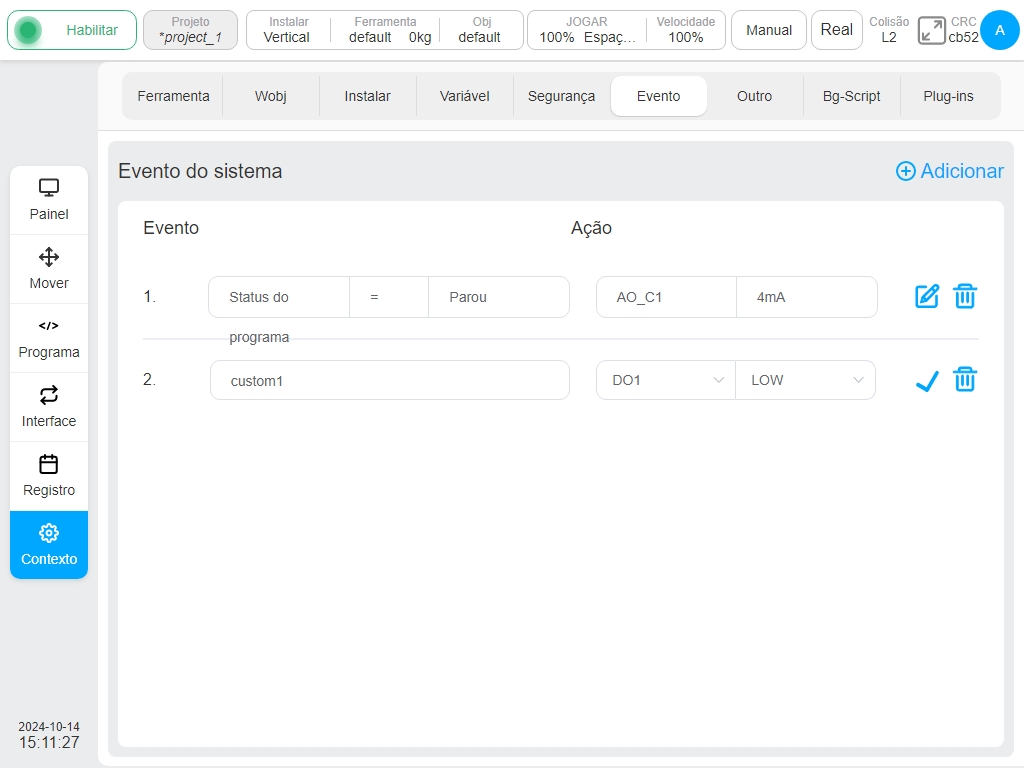The width and height of the screenshot is (1024, 768).
Task: Select the Evento tab
Action: (658, 96)
